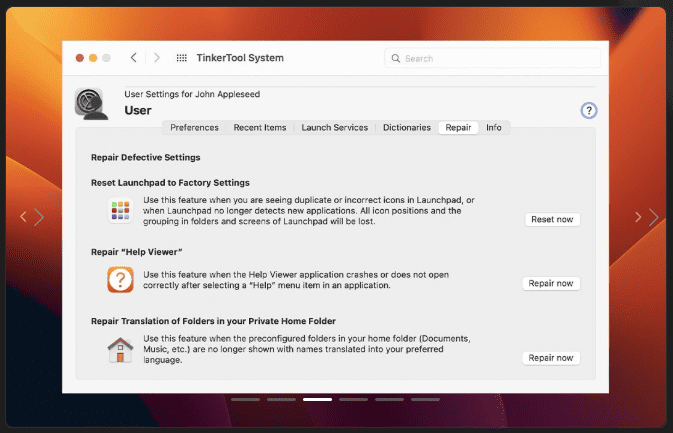The height and width of the screenshot is (433, 673).
Task: Select the Launch Services tab
Action: 334,127
